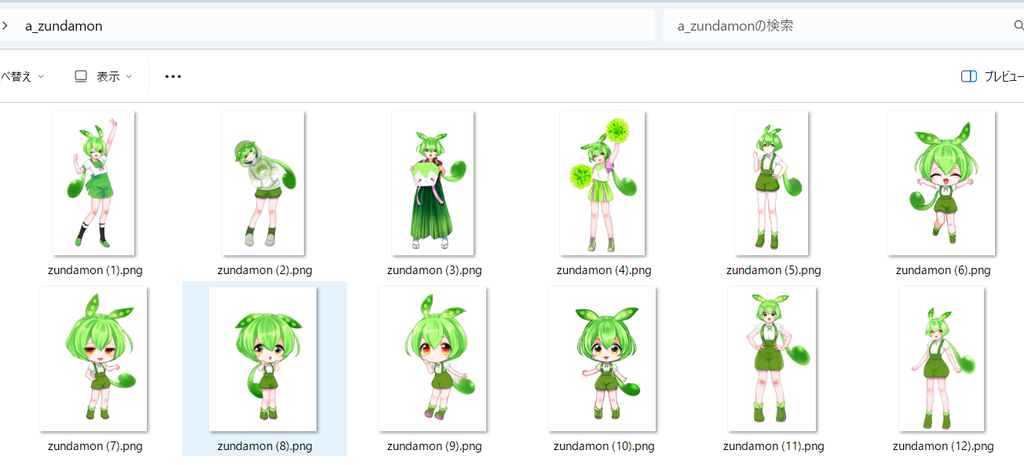Select the zundamon (11).png thumbnail image
This screenshot has height=465, width=1024.
point(772,359)
